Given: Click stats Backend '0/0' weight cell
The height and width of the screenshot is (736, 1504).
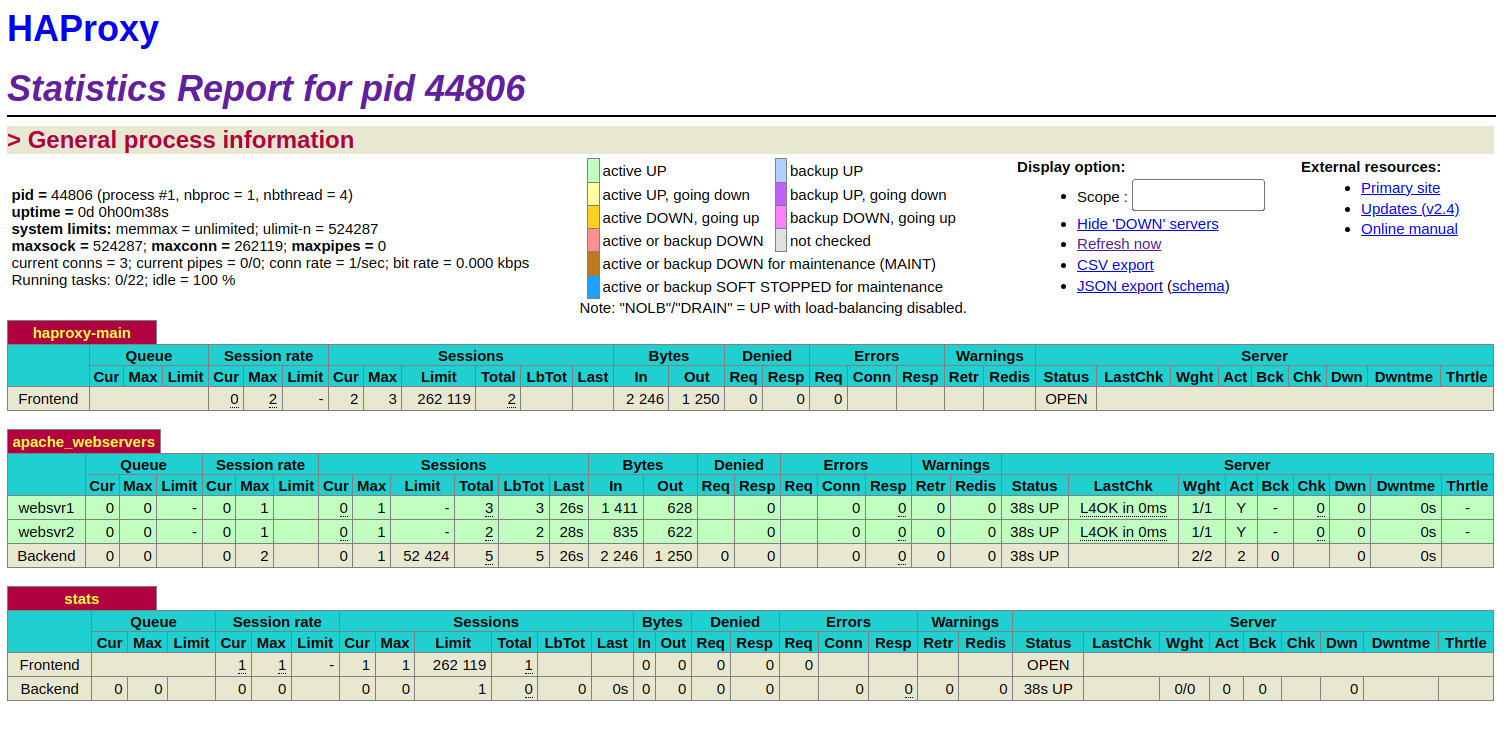Looking at the screenshot, I should point(1184,689).
